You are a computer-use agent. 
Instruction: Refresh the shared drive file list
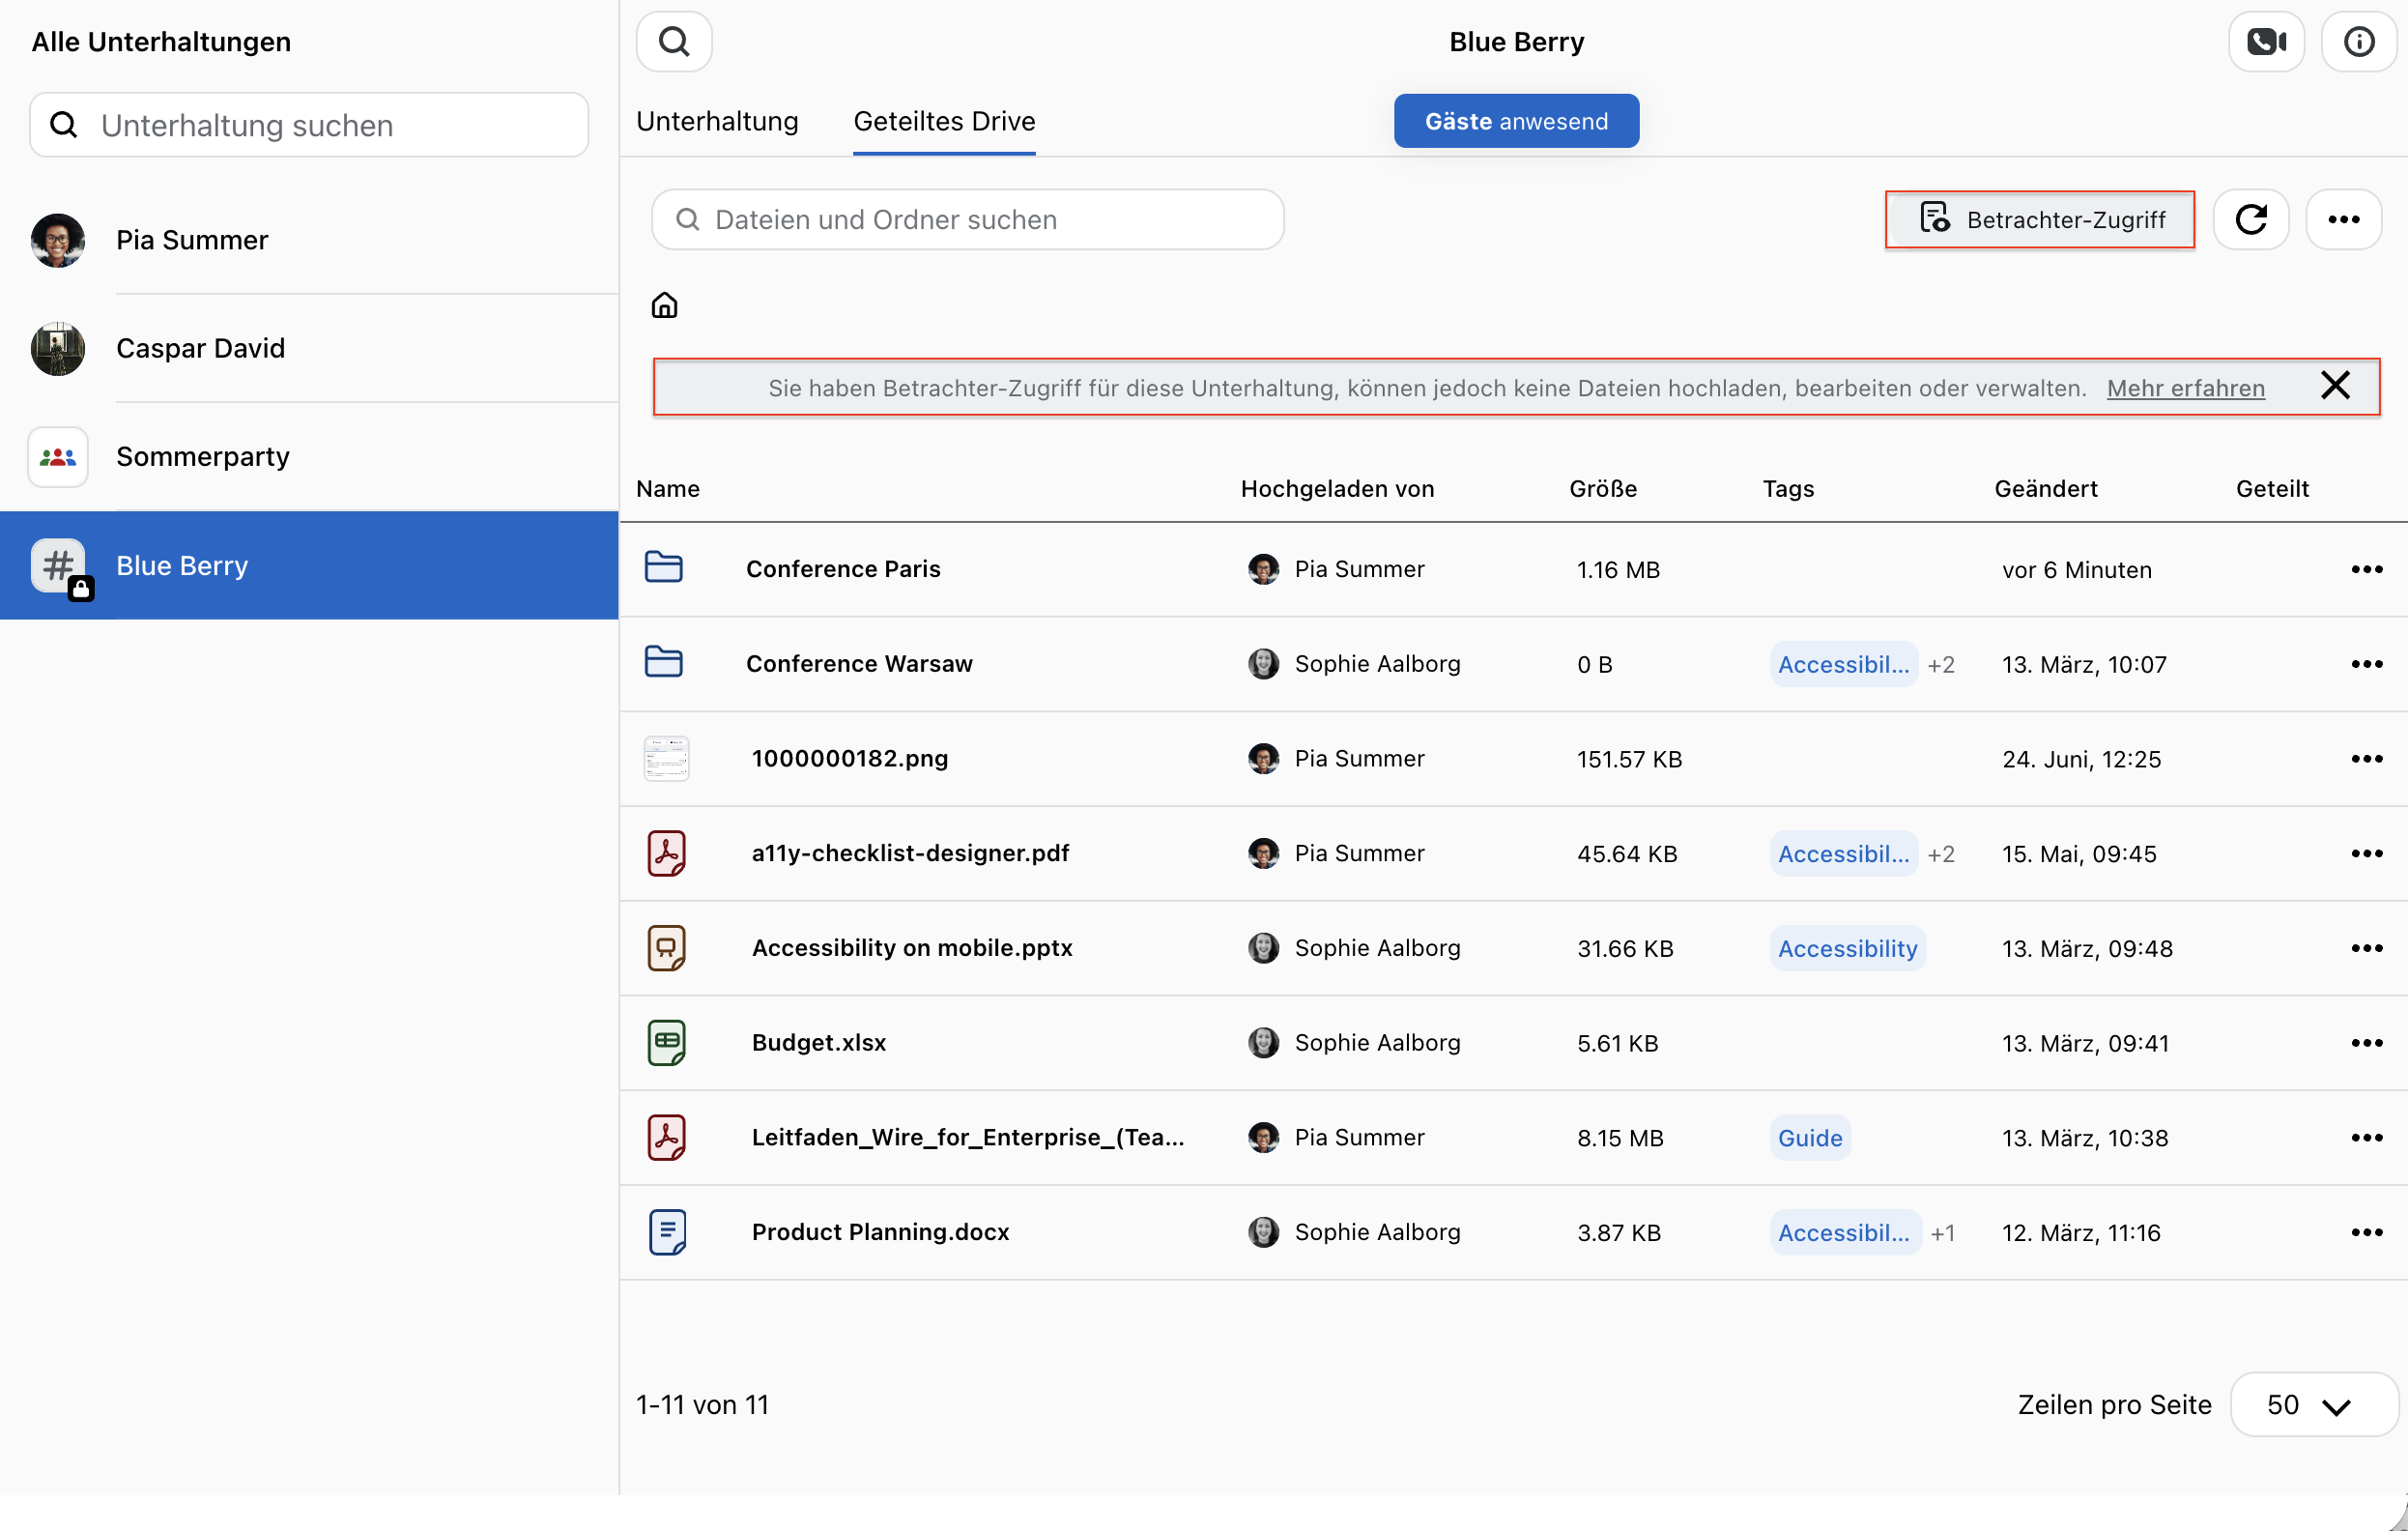2250,219
